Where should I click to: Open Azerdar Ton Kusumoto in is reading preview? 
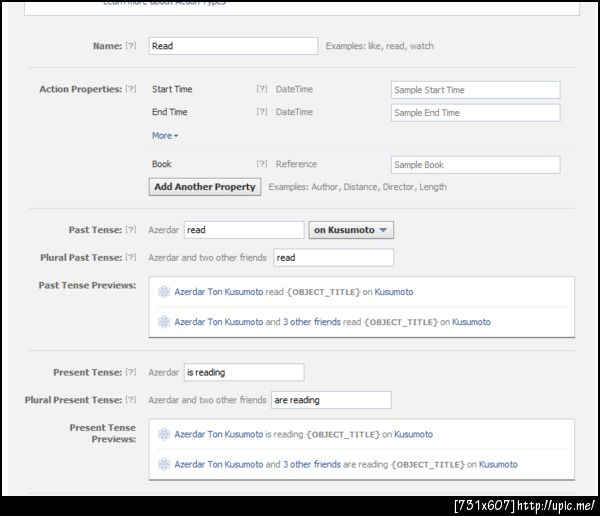pos(218,434)
